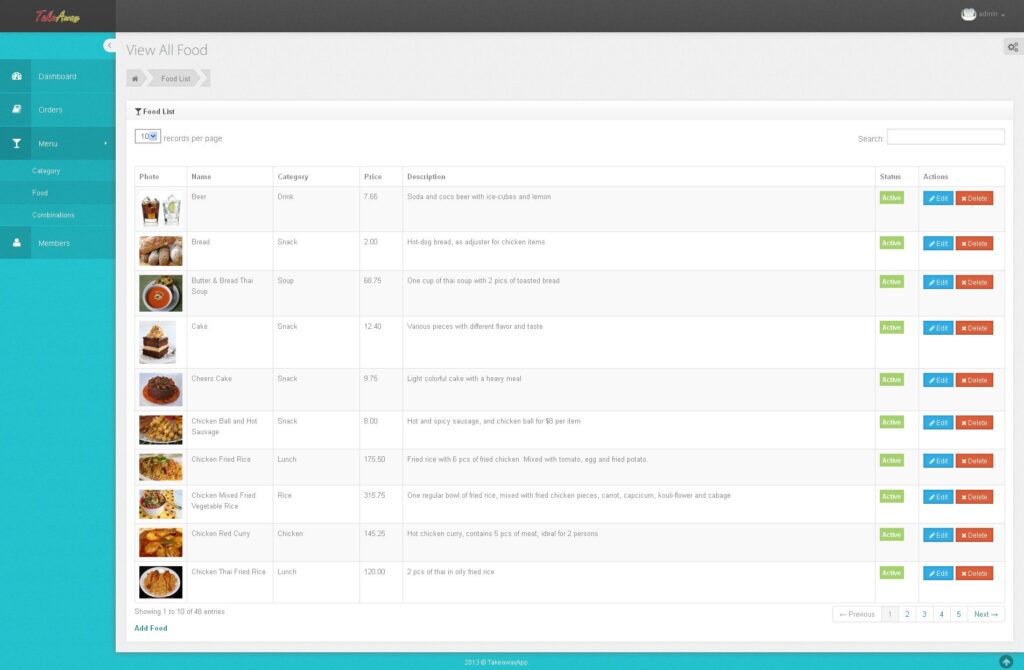The image size is (1024, 670).
Task: Click the home icon in the breadcrumb
Action: click(134, 78)
